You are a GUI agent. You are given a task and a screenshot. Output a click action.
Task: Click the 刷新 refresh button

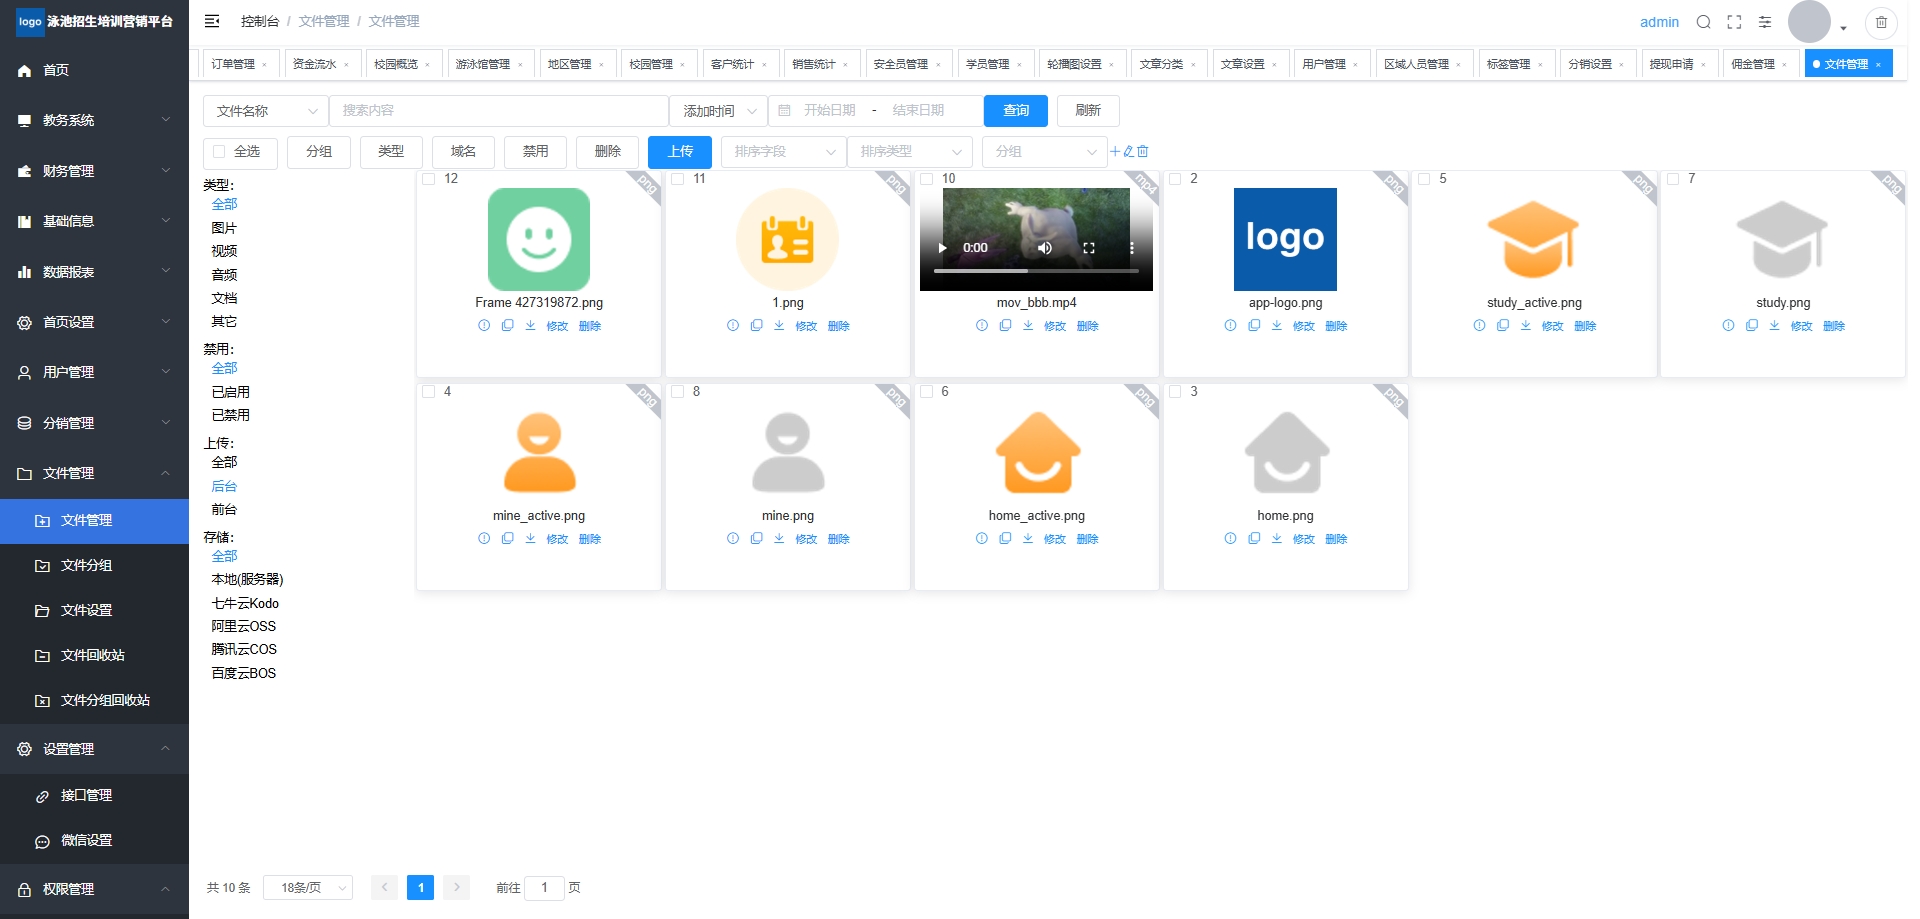1088,111
